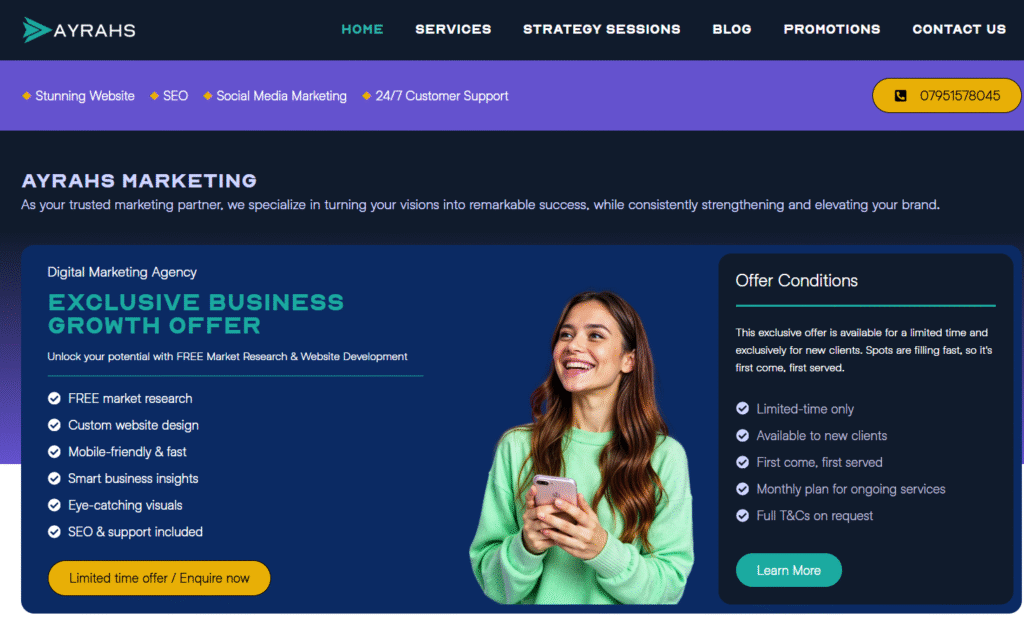Open the Blog navigation link
Image resolution: width=1024 pixels, height=622 pixels.
click(x=731, y=29)
